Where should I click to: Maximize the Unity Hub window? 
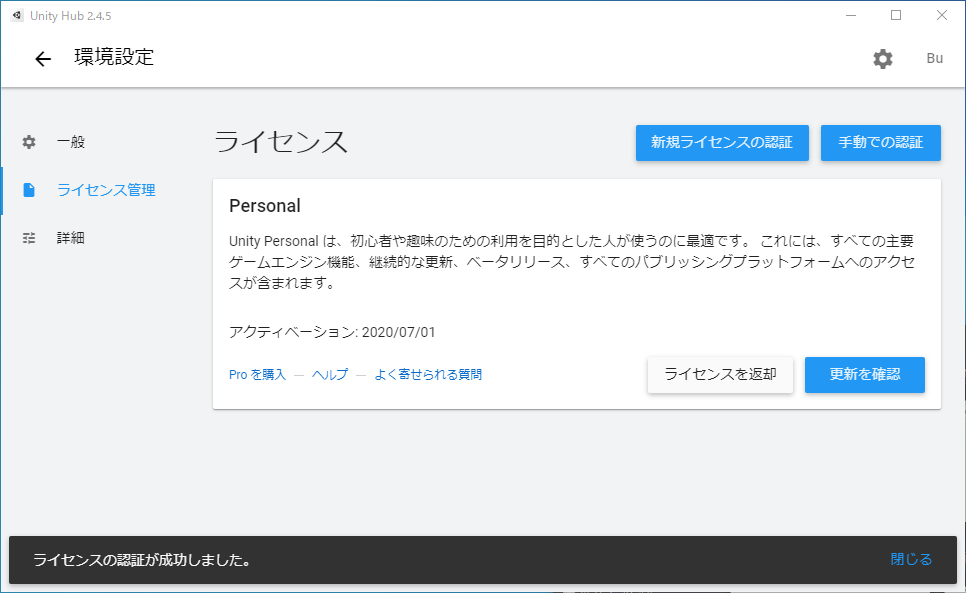pyautogui.click(x=896, y=15)
